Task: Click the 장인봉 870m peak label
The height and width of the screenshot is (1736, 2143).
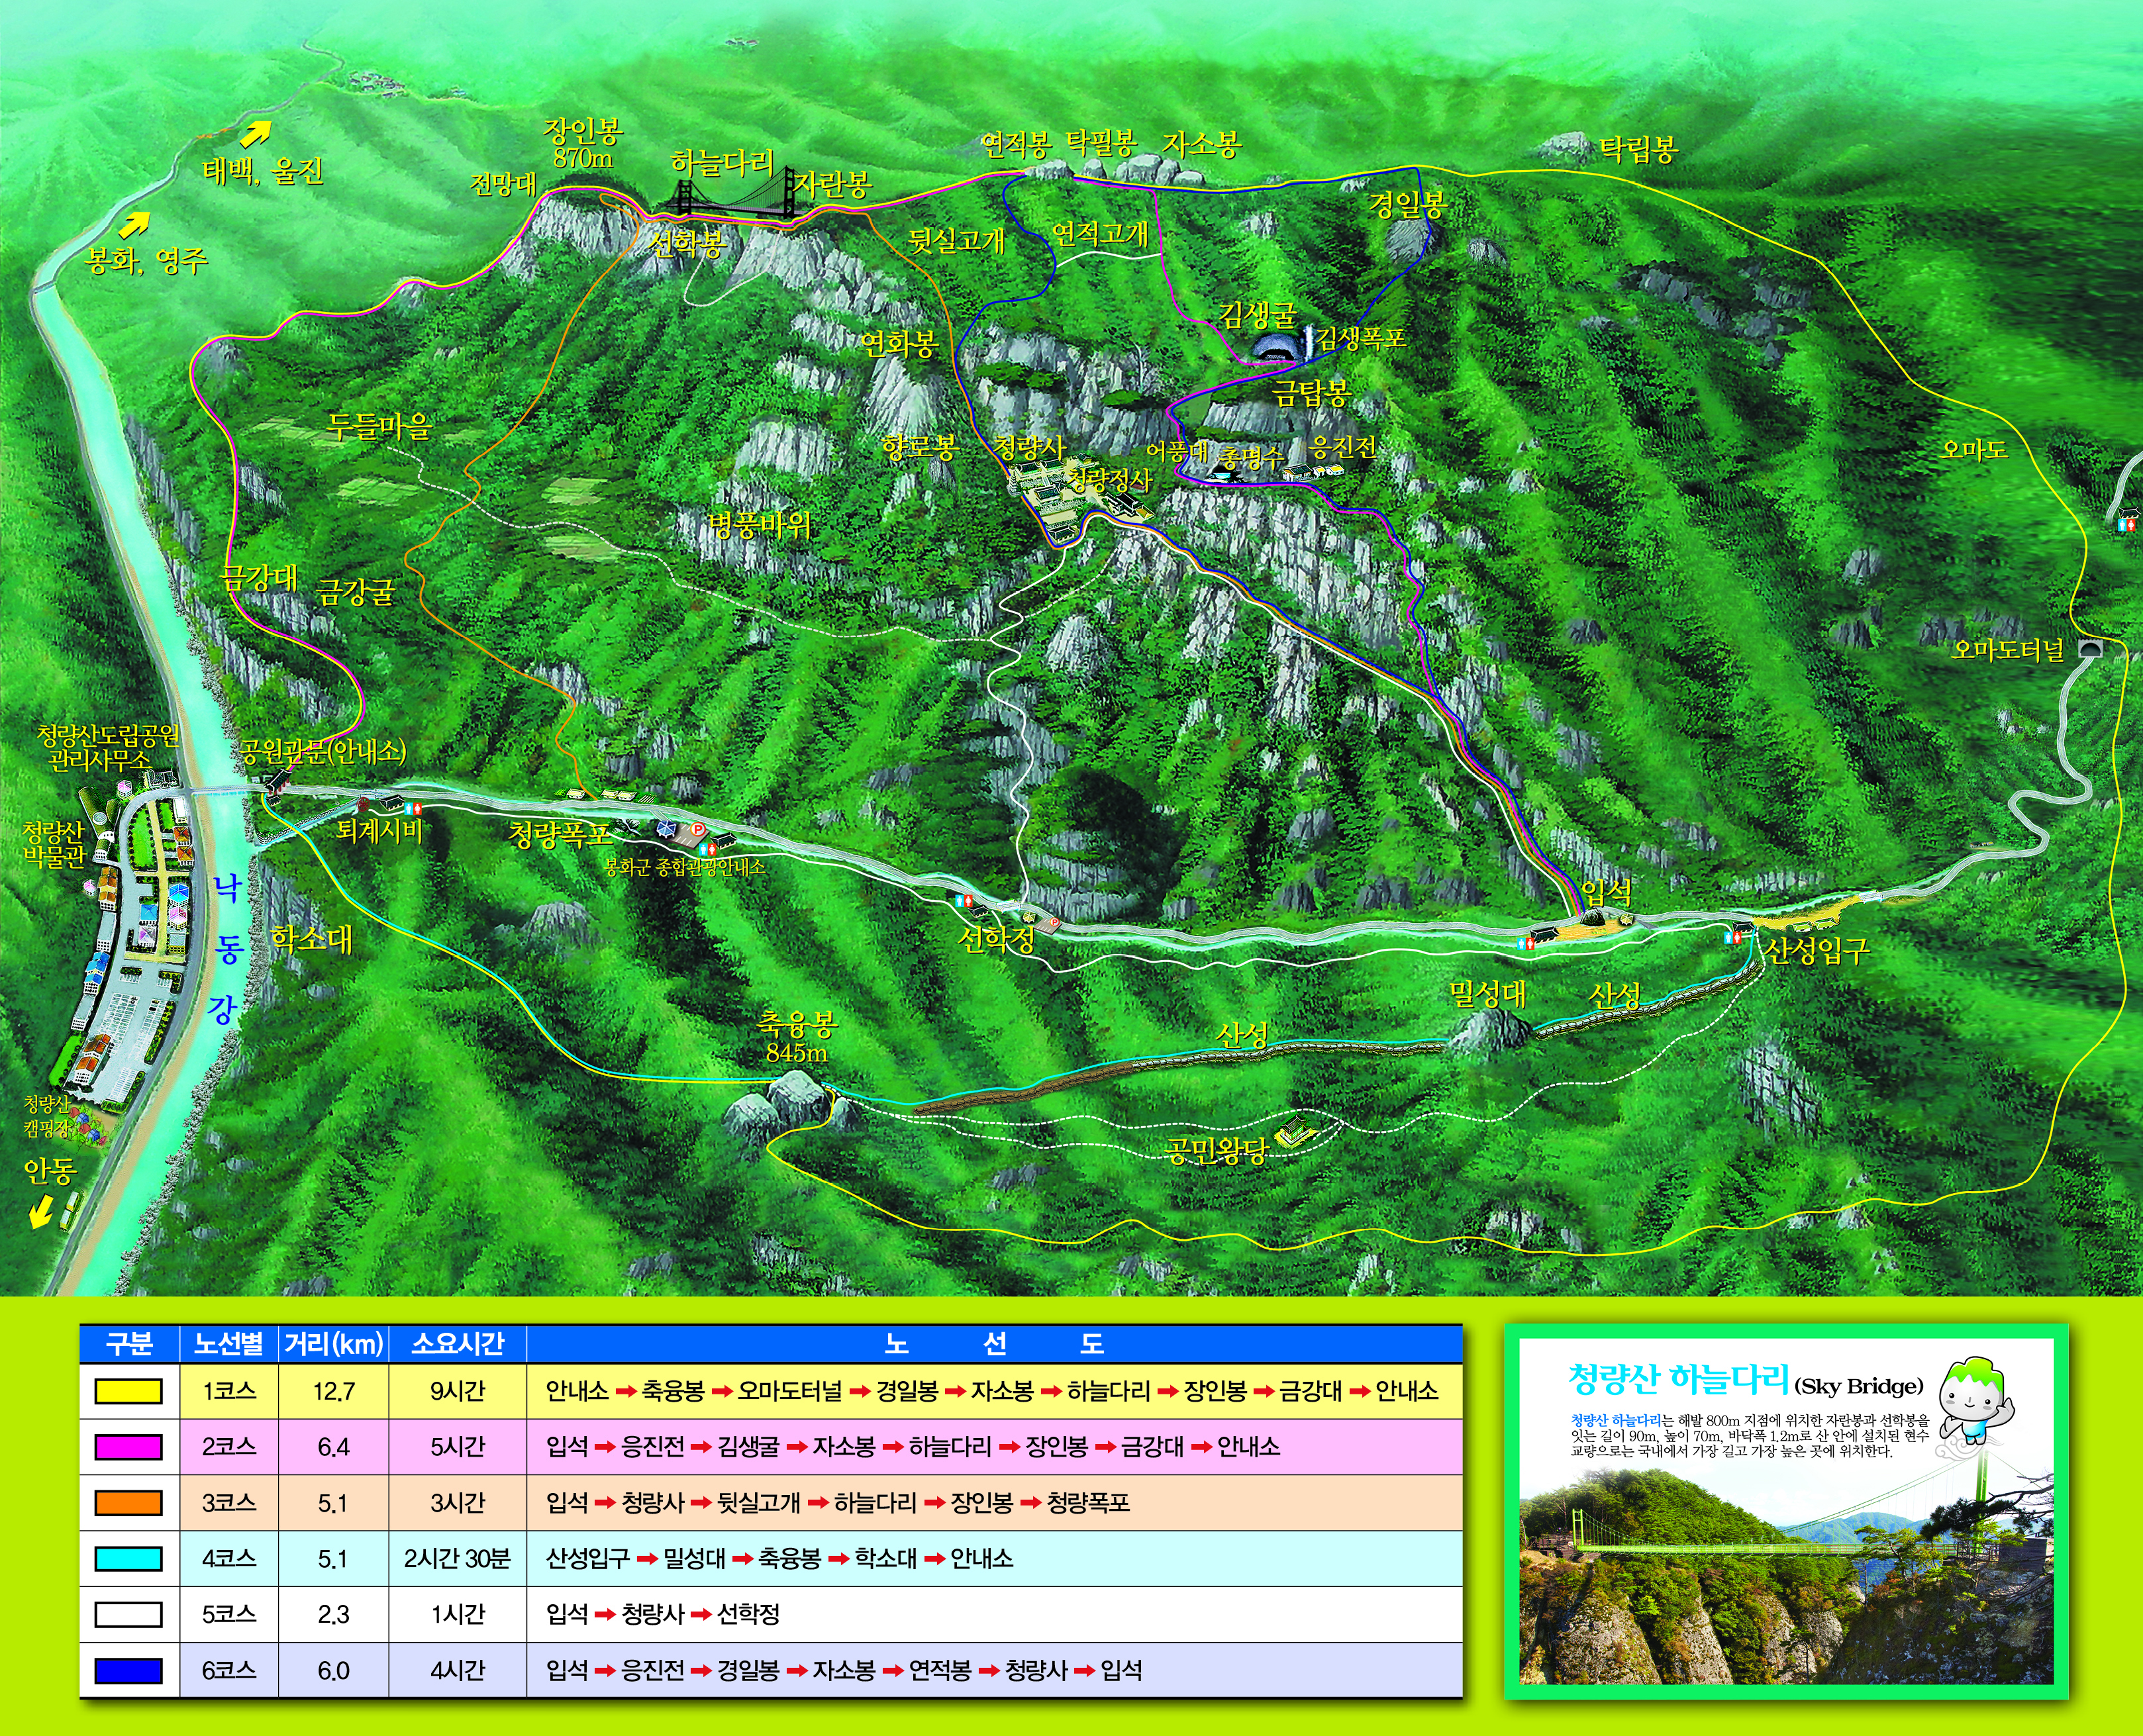Action: (583, 143)
